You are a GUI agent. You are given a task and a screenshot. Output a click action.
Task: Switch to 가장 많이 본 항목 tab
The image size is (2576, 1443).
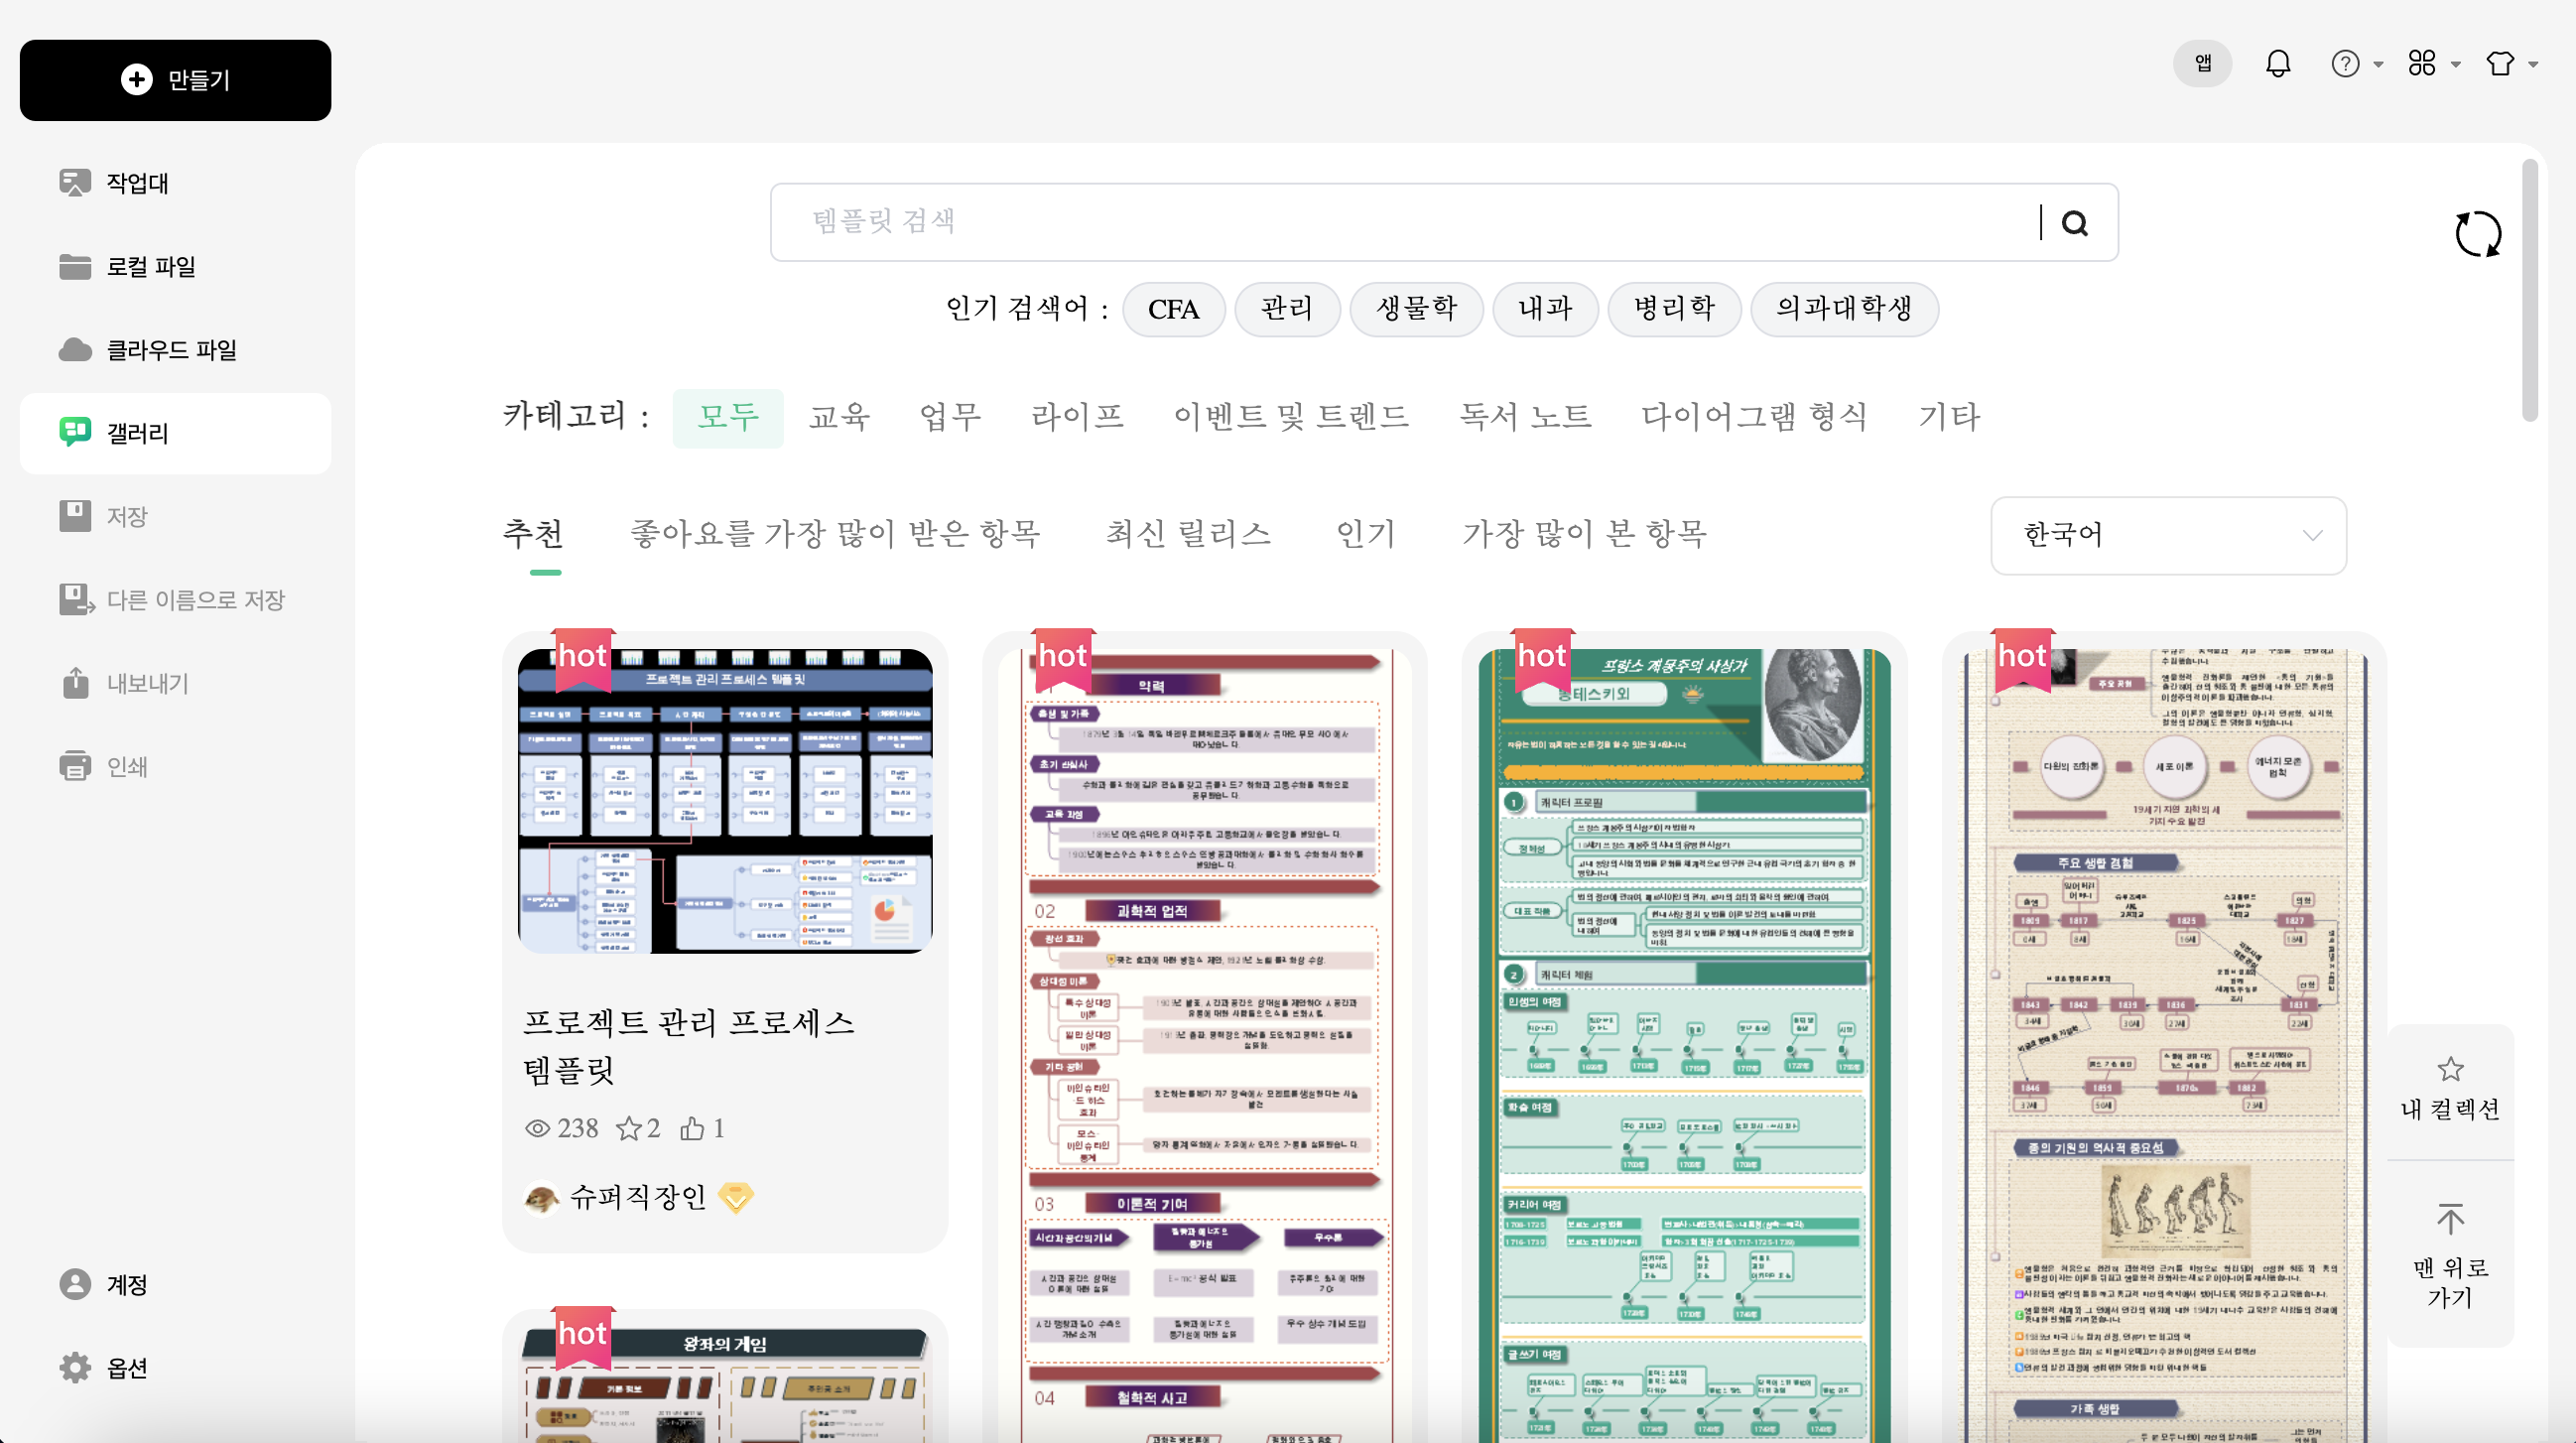[x=1584, y=535]
